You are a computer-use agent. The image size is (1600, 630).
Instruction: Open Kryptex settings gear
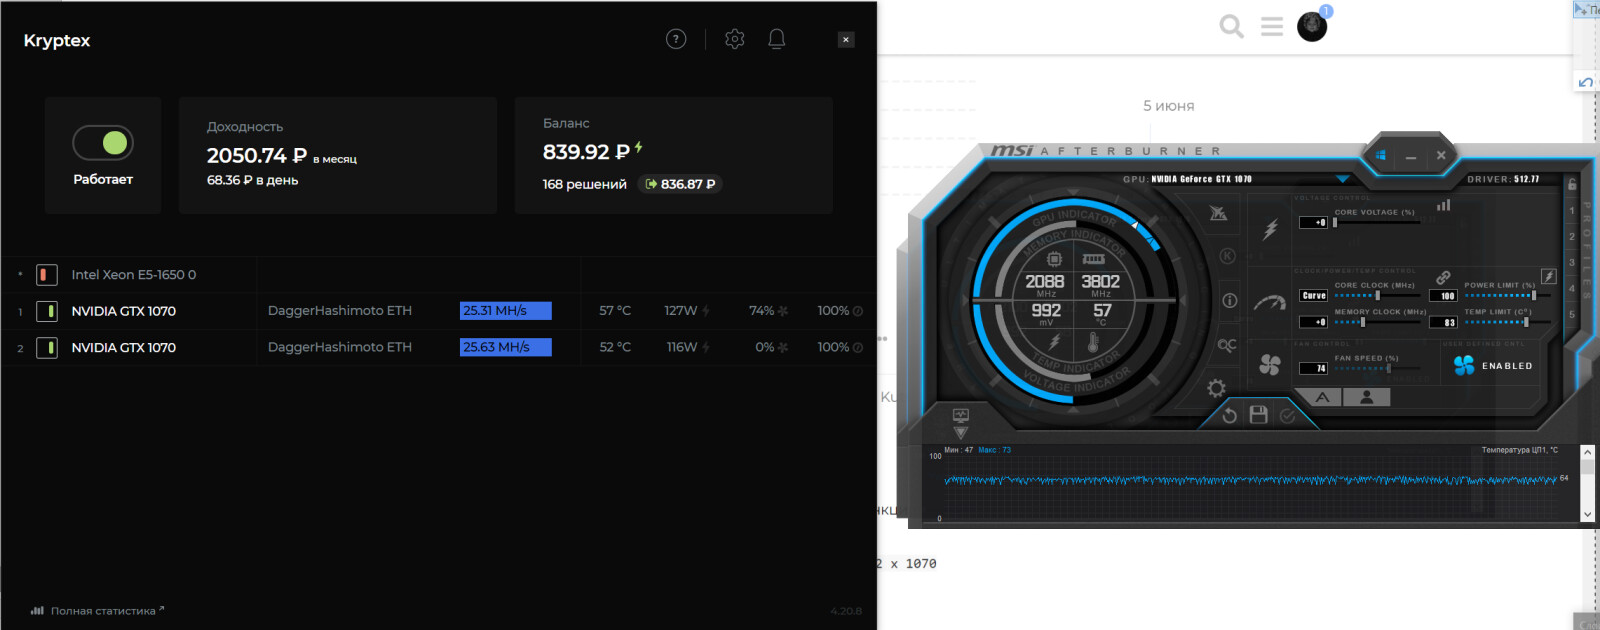pyautogui.click(x=735, y=39)
